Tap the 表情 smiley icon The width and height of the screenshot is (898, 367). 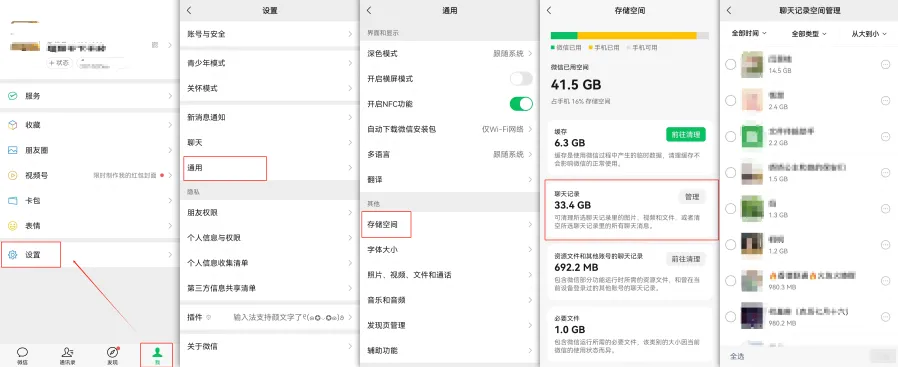pos(13,226)
